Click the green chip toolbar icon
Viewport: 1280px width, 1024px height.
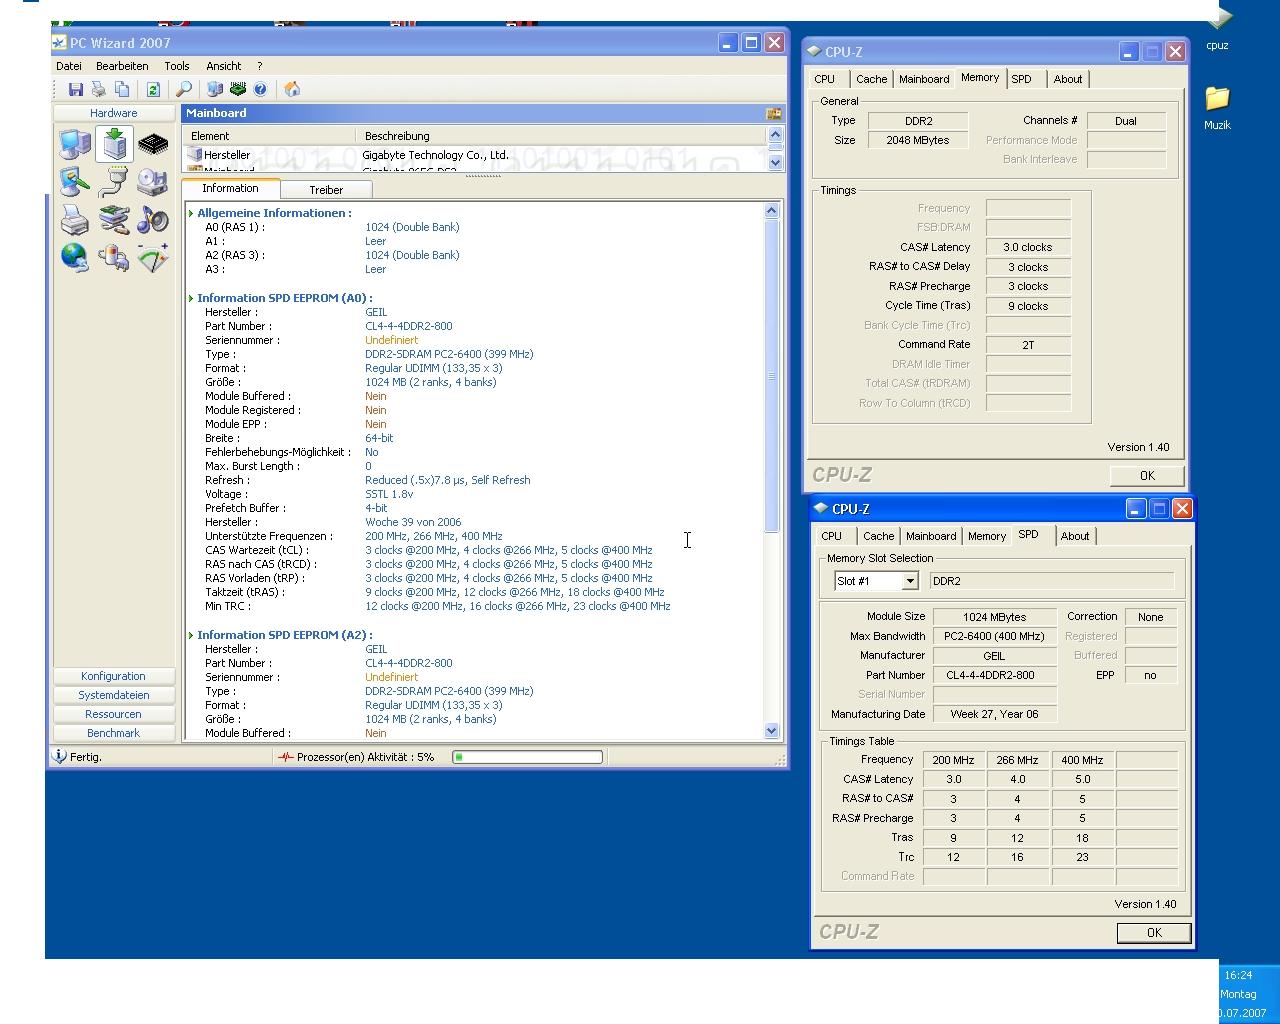click(x=238, y=90)
